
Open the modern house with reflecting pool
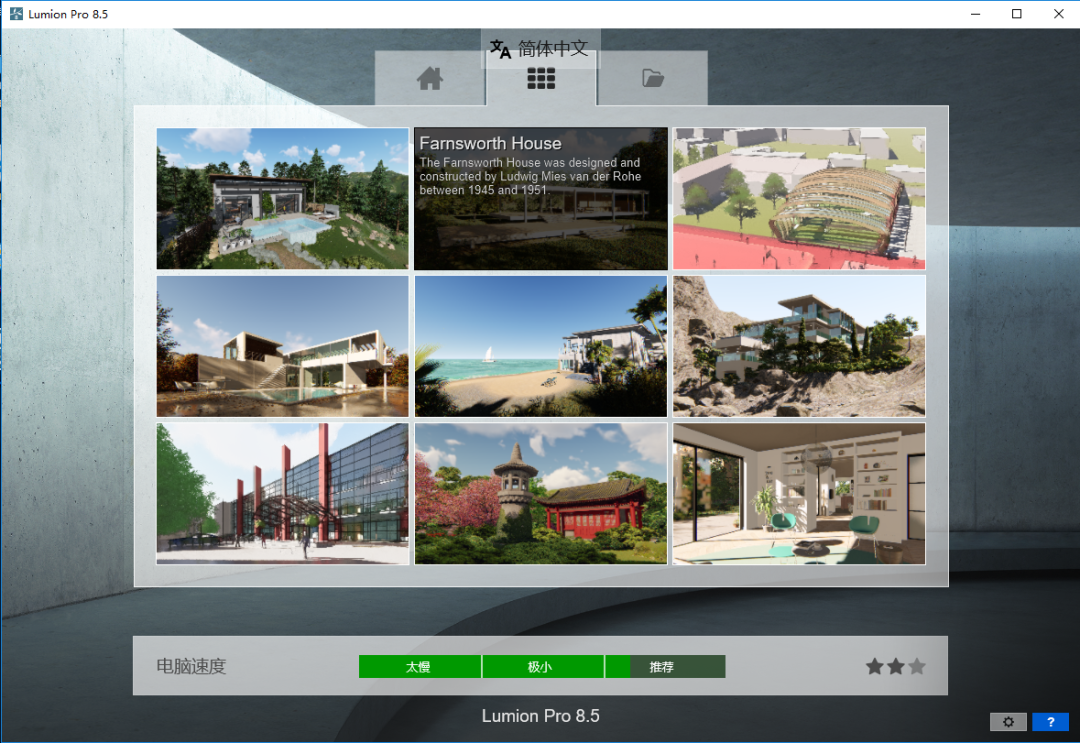pyautogui.click(x=282, y=346)
